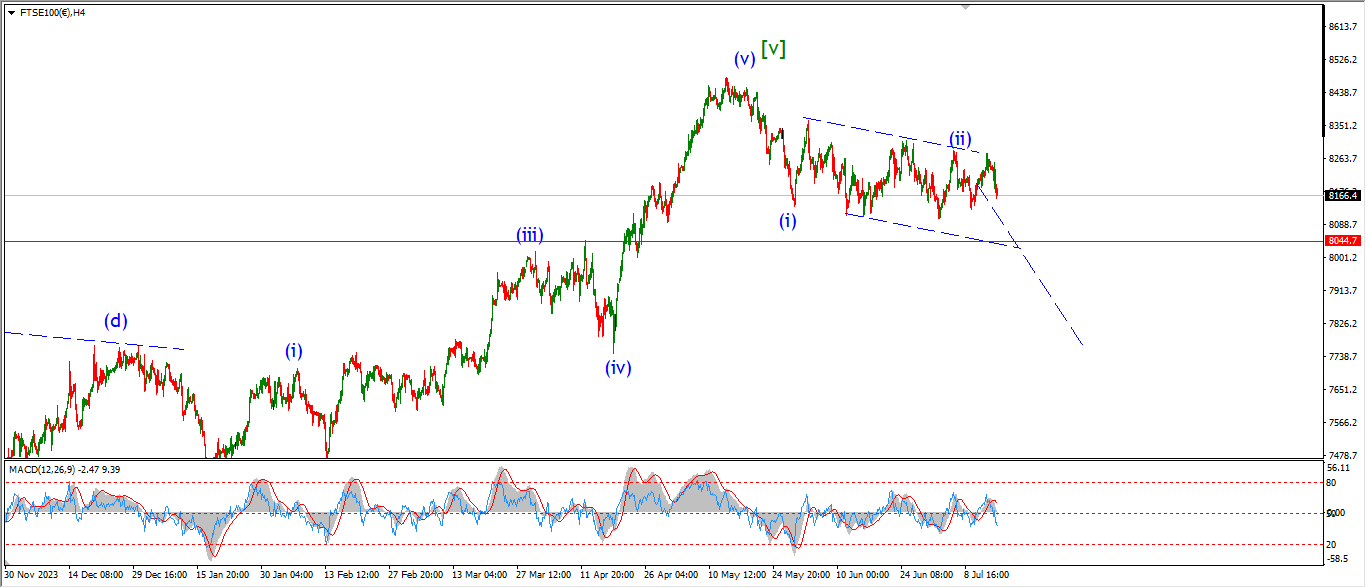Open the FTSE100 chart dropdown arrow

(11, 13)
